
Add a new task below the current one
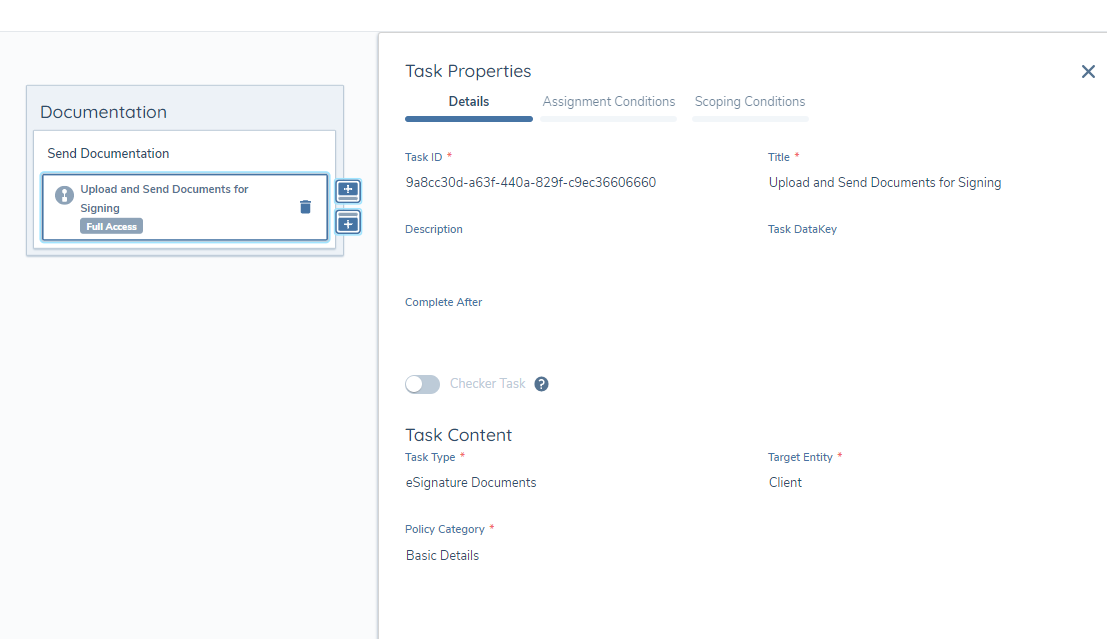348,222
